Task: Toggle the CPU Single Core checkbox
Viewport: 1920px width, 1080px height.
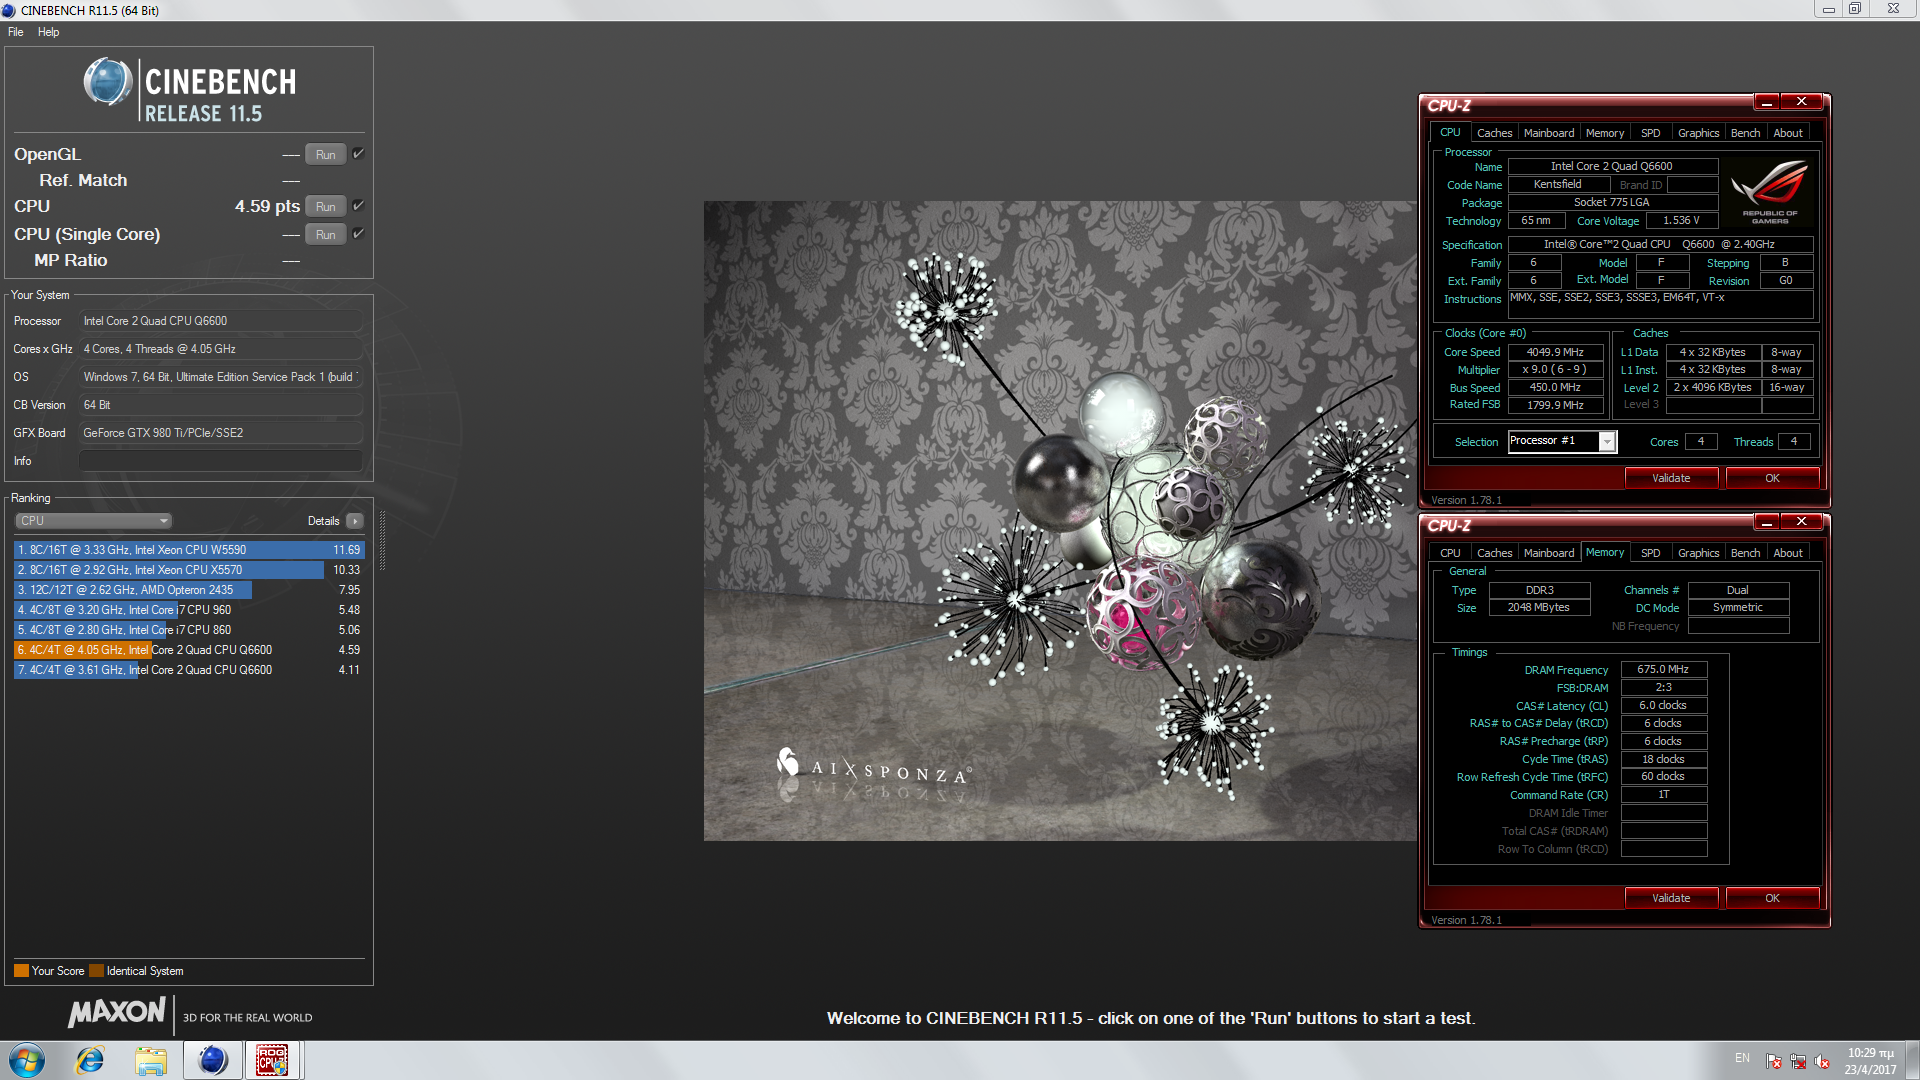Action: coord(358,233)
